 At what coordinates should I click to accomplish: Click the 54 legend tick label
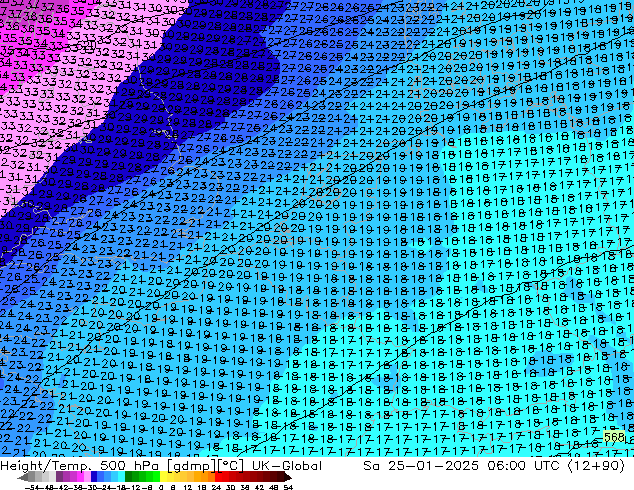click(x=288, y=487)
